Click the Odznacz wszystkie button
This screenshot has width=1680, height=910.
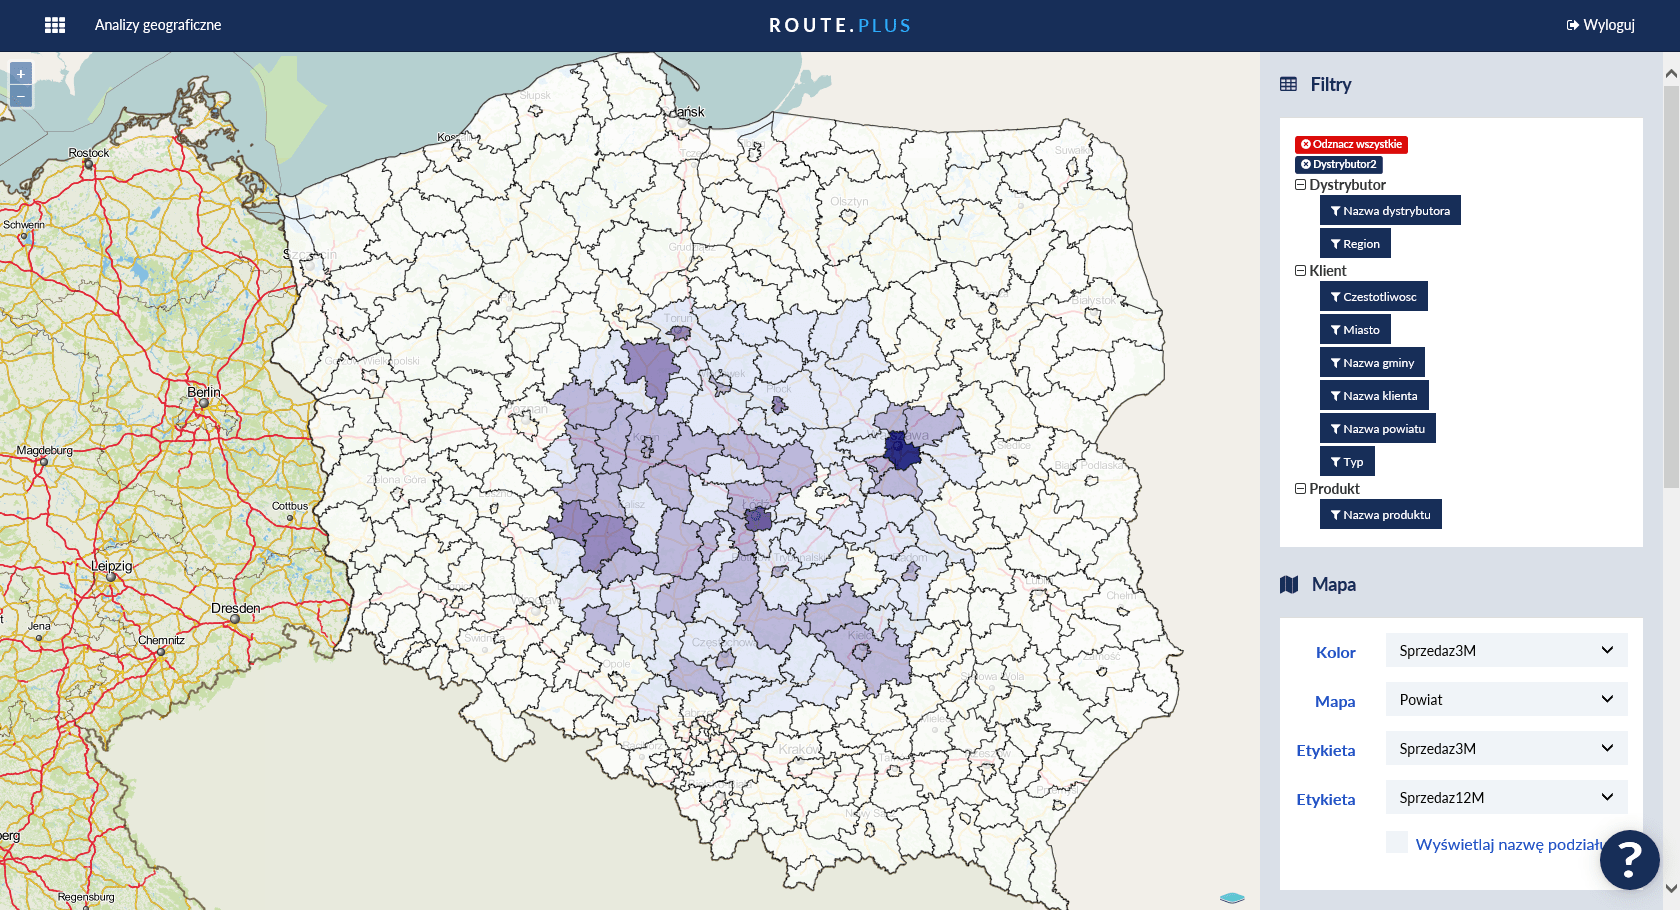pyautogui.click(x=1351, y=144)
